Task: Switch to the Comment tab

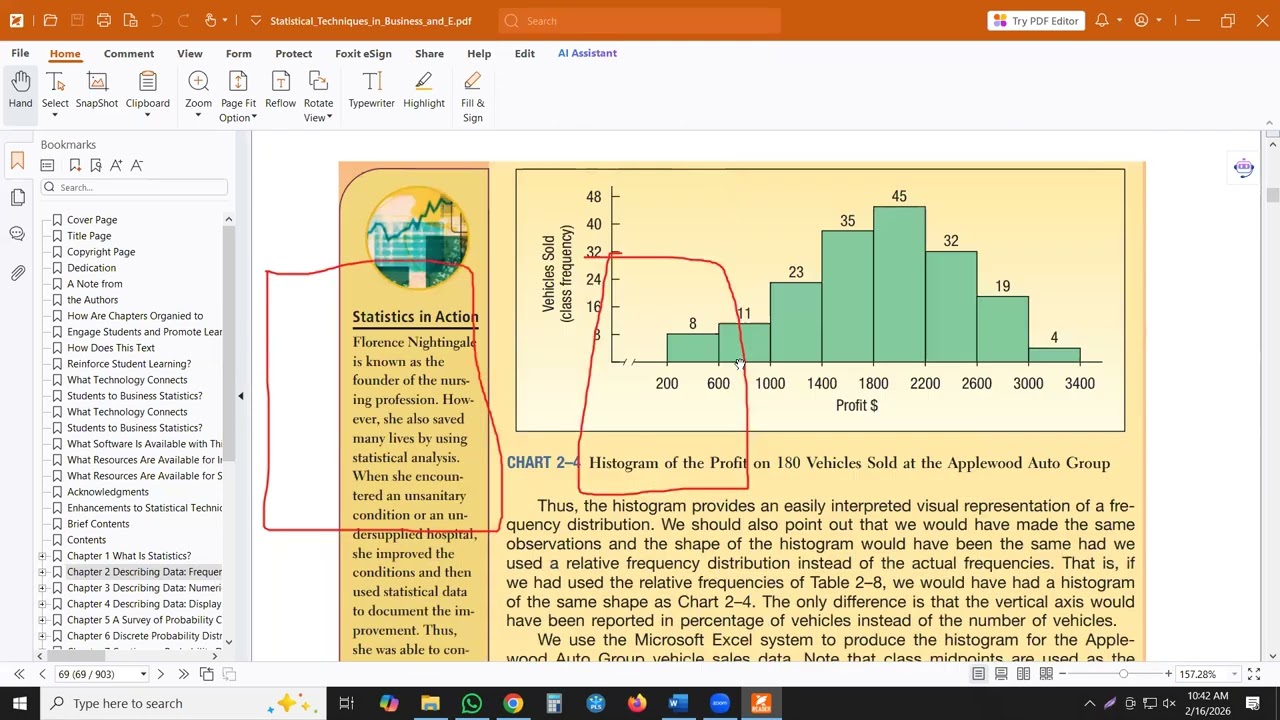Action: coord(129,53)
